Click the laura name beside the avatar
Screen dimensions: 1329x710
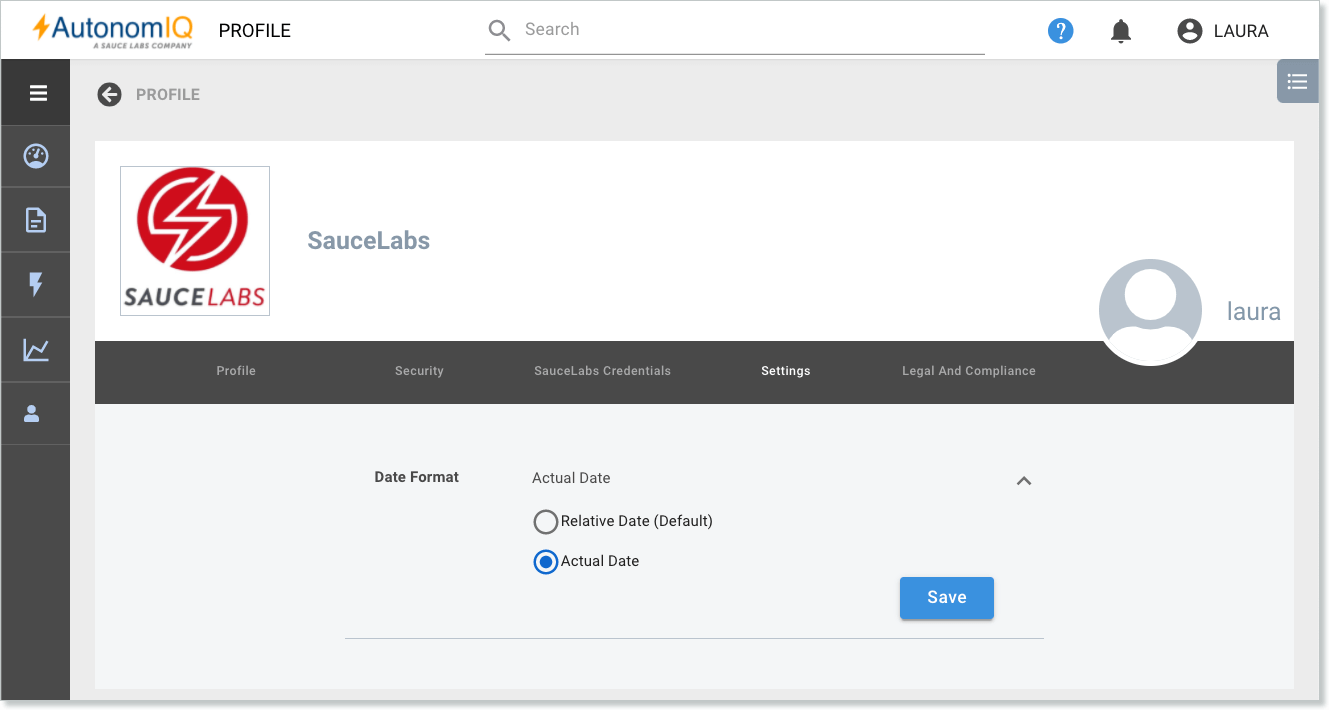[x=1254, y=312]
